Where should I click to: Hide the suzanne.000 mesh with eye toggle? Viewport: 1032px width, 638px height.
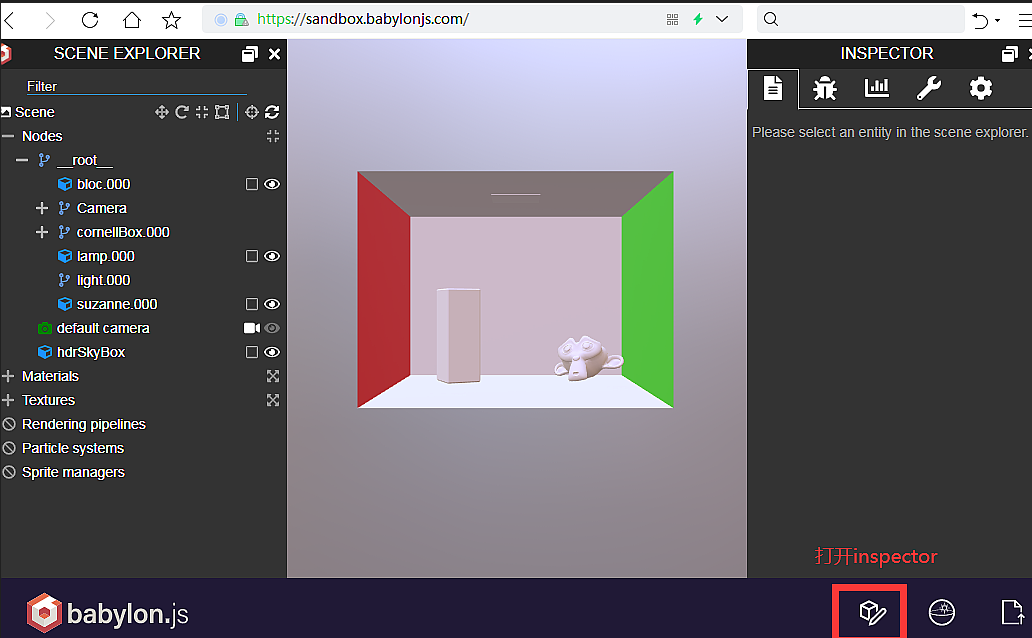(271, 304)
